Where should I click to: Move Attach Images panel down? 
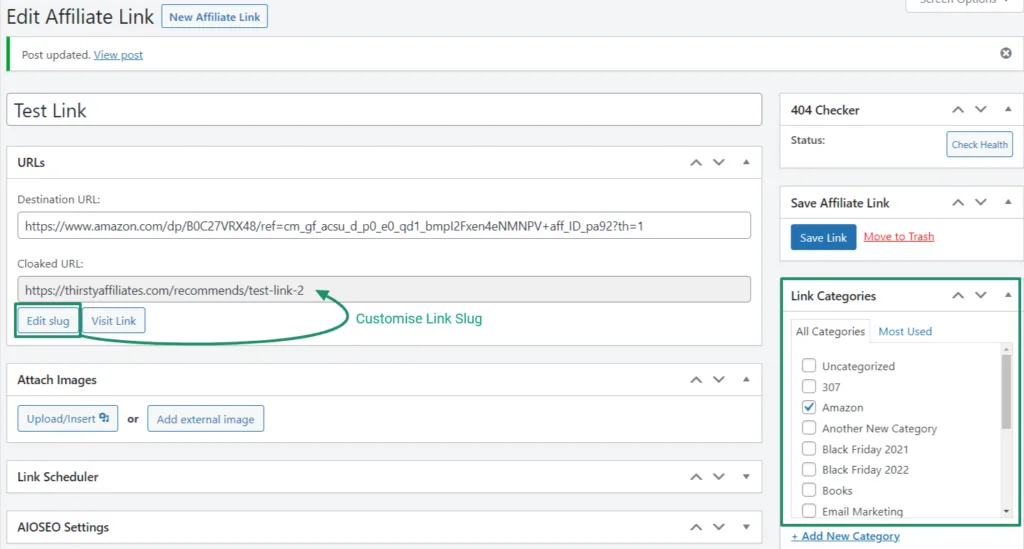[x=719, y=380]
